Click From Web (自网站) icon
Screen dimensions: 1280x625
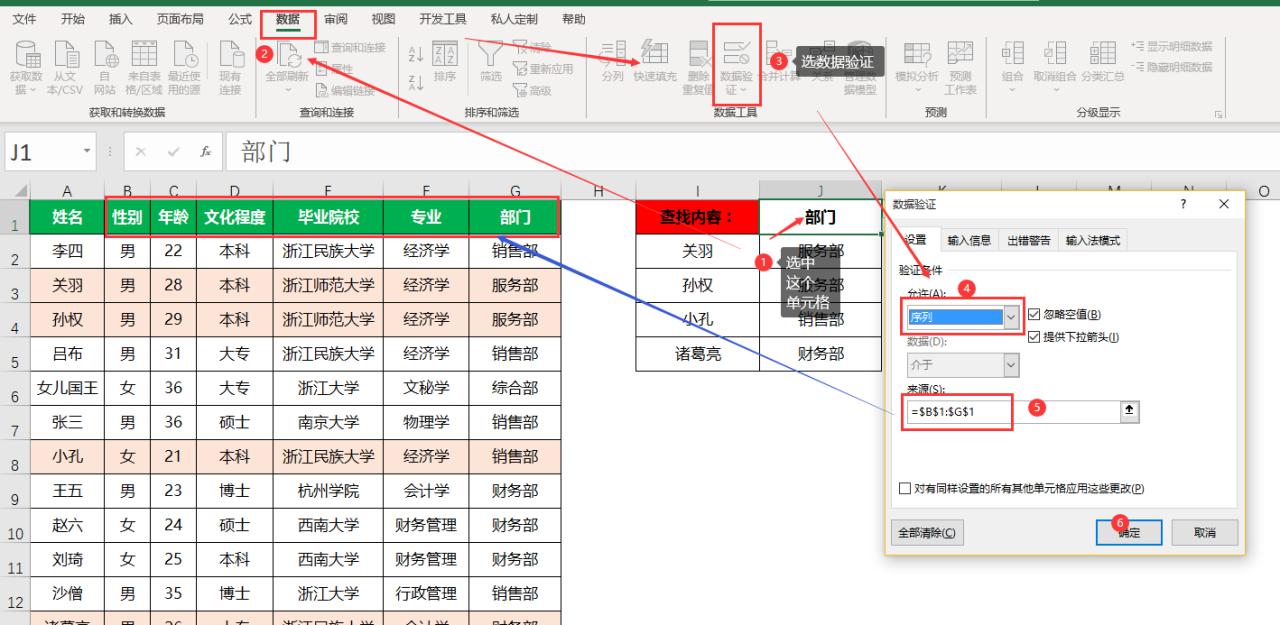105,54
